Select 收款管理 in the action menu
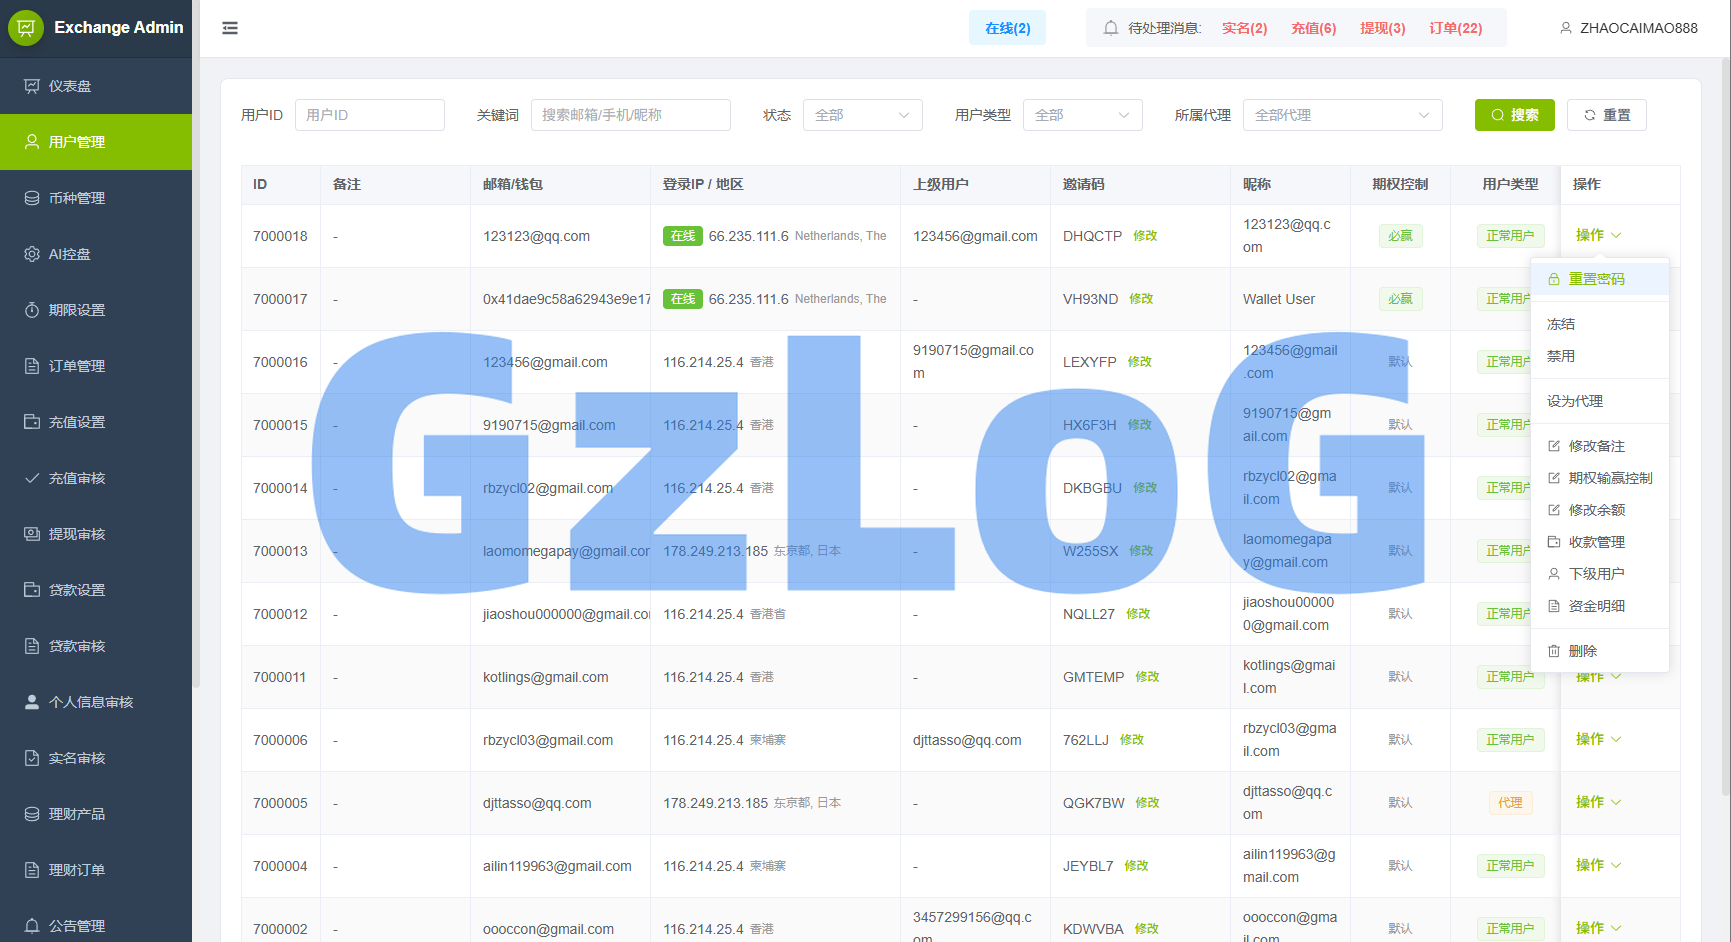This screenshot has width=1731, height=942. coord(1599,542)
